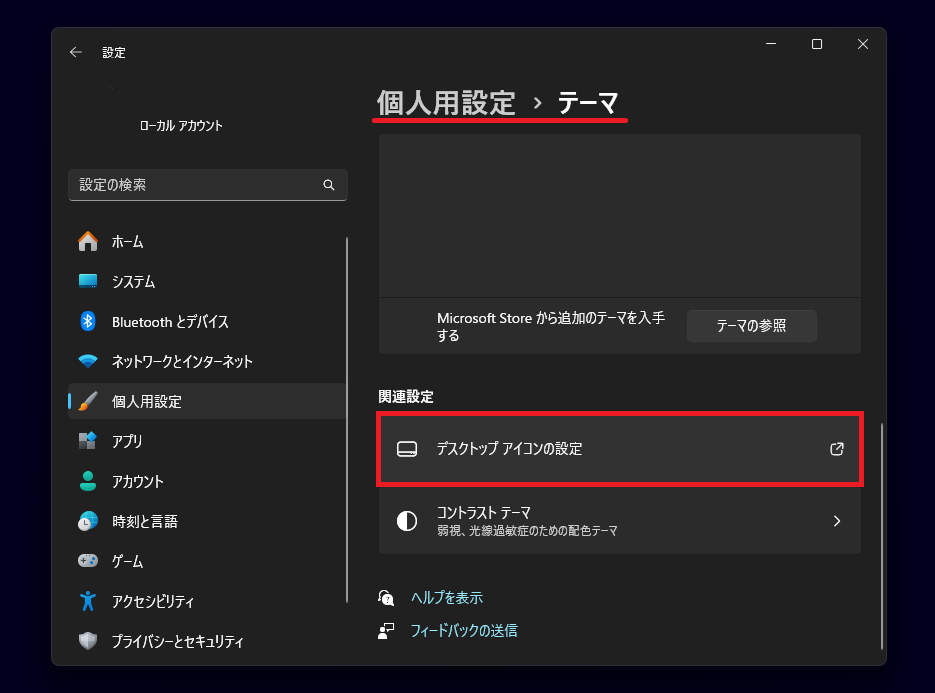935x693 pixels.
Task: Click ローカル アカウント profile text
Action: pos(181,126)
